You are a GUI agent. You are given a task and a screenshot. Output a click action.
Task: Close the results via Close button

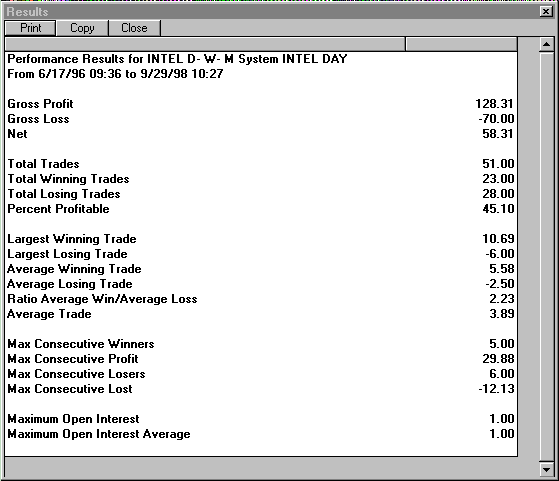click(x=134, y=28)
